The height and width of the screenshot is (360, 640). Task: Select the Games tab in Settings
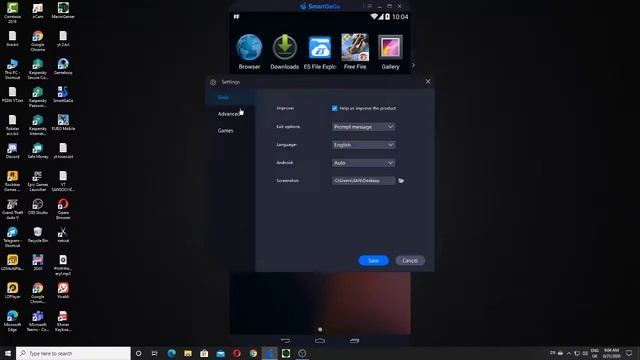[225, 131]
